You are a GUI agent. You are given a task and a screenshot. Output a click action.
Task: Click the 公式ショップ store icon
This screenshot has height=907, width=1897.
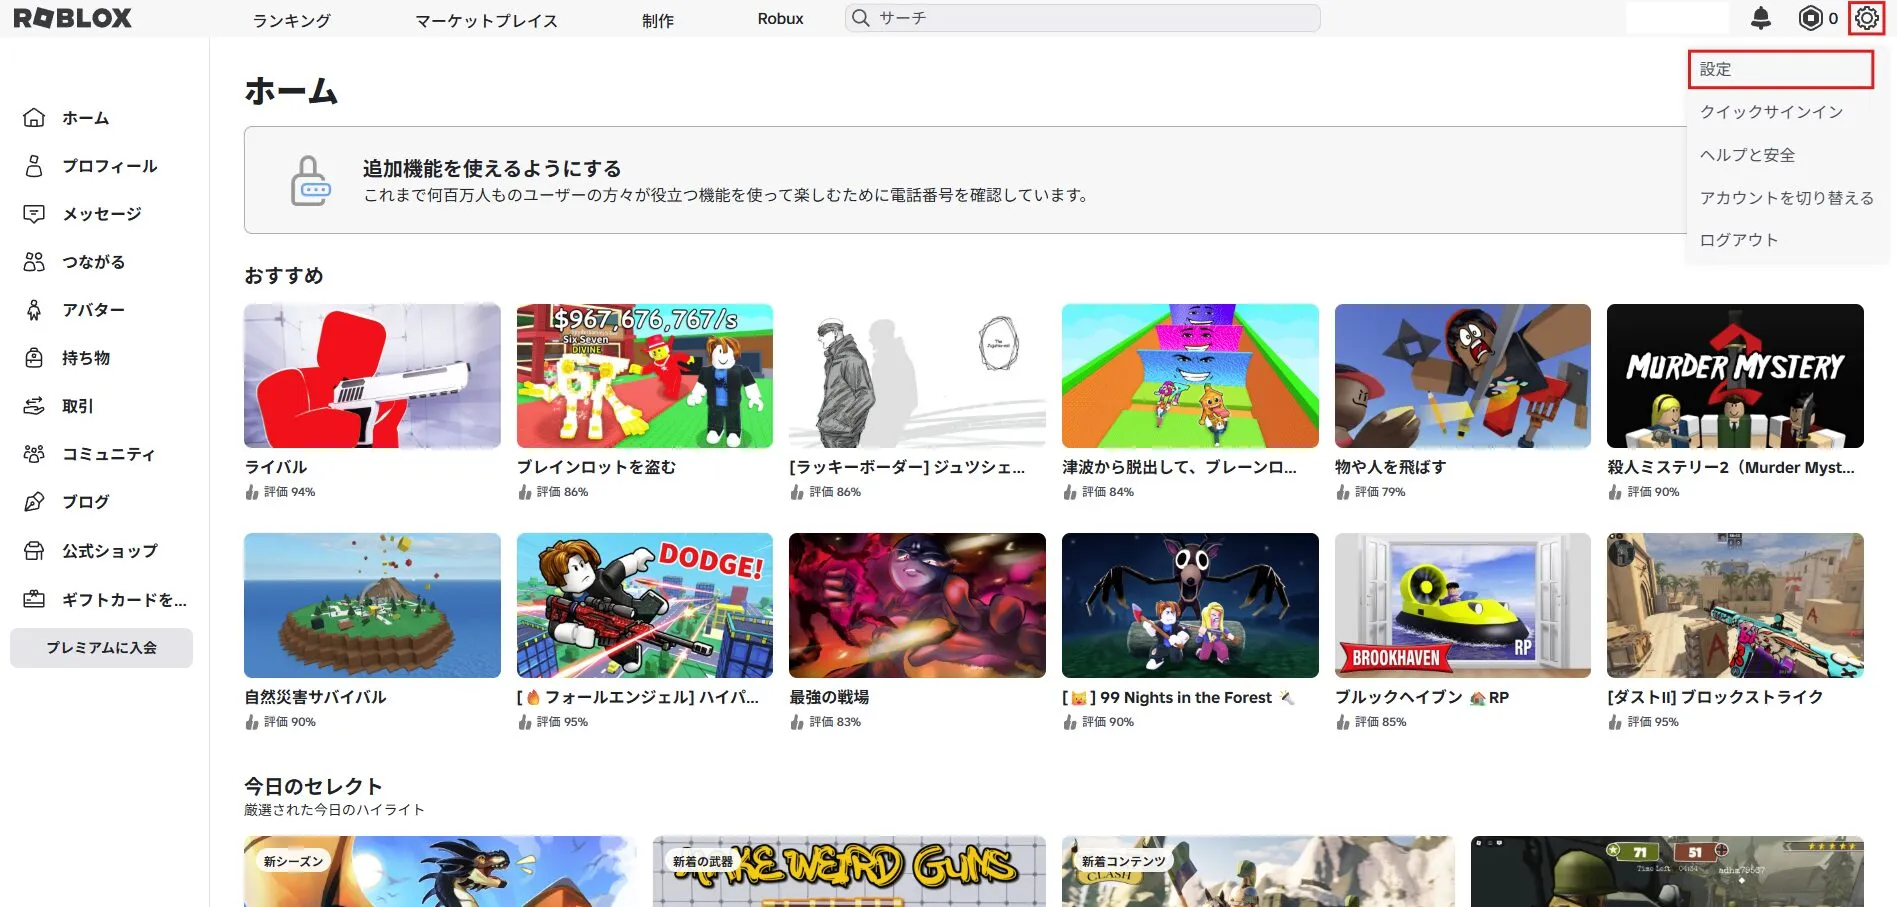[34, 551]
